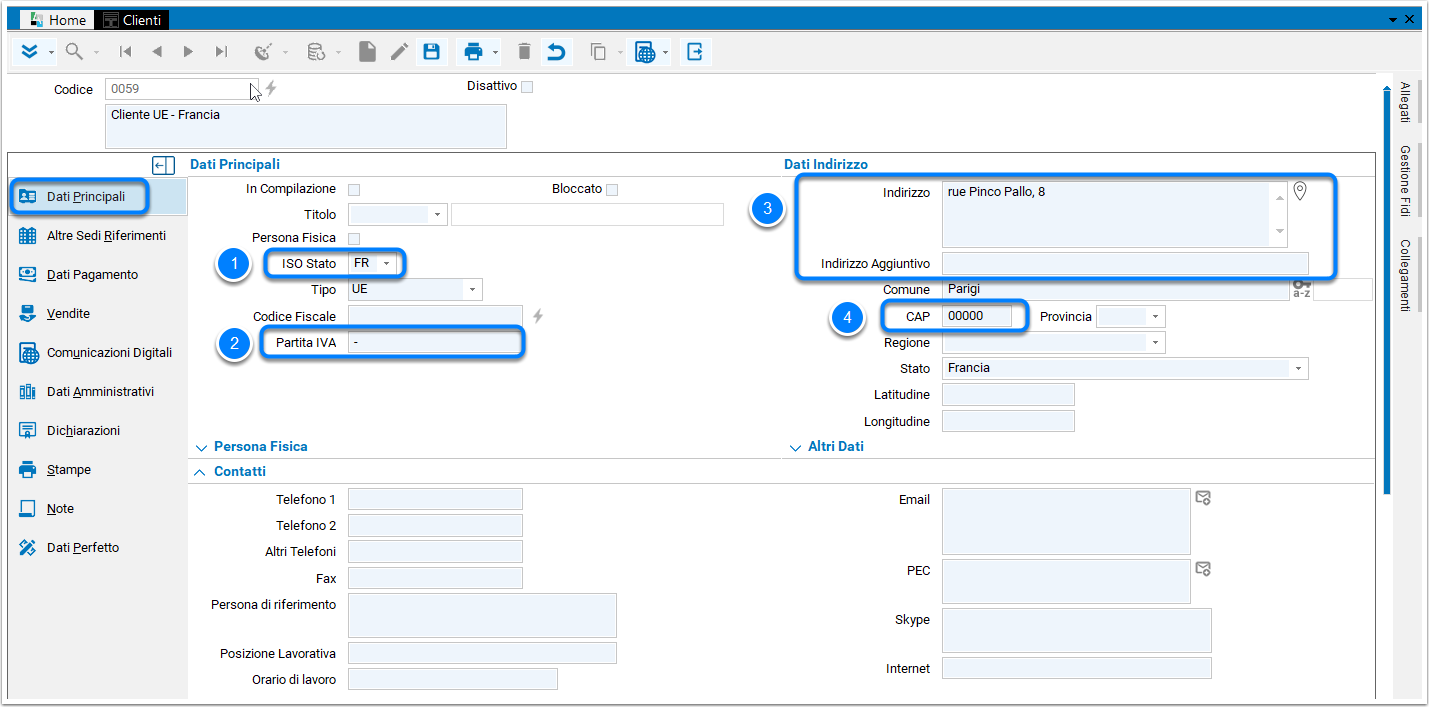Open the Titolo dropdown
1429x707 pixels.
[437, 214]
